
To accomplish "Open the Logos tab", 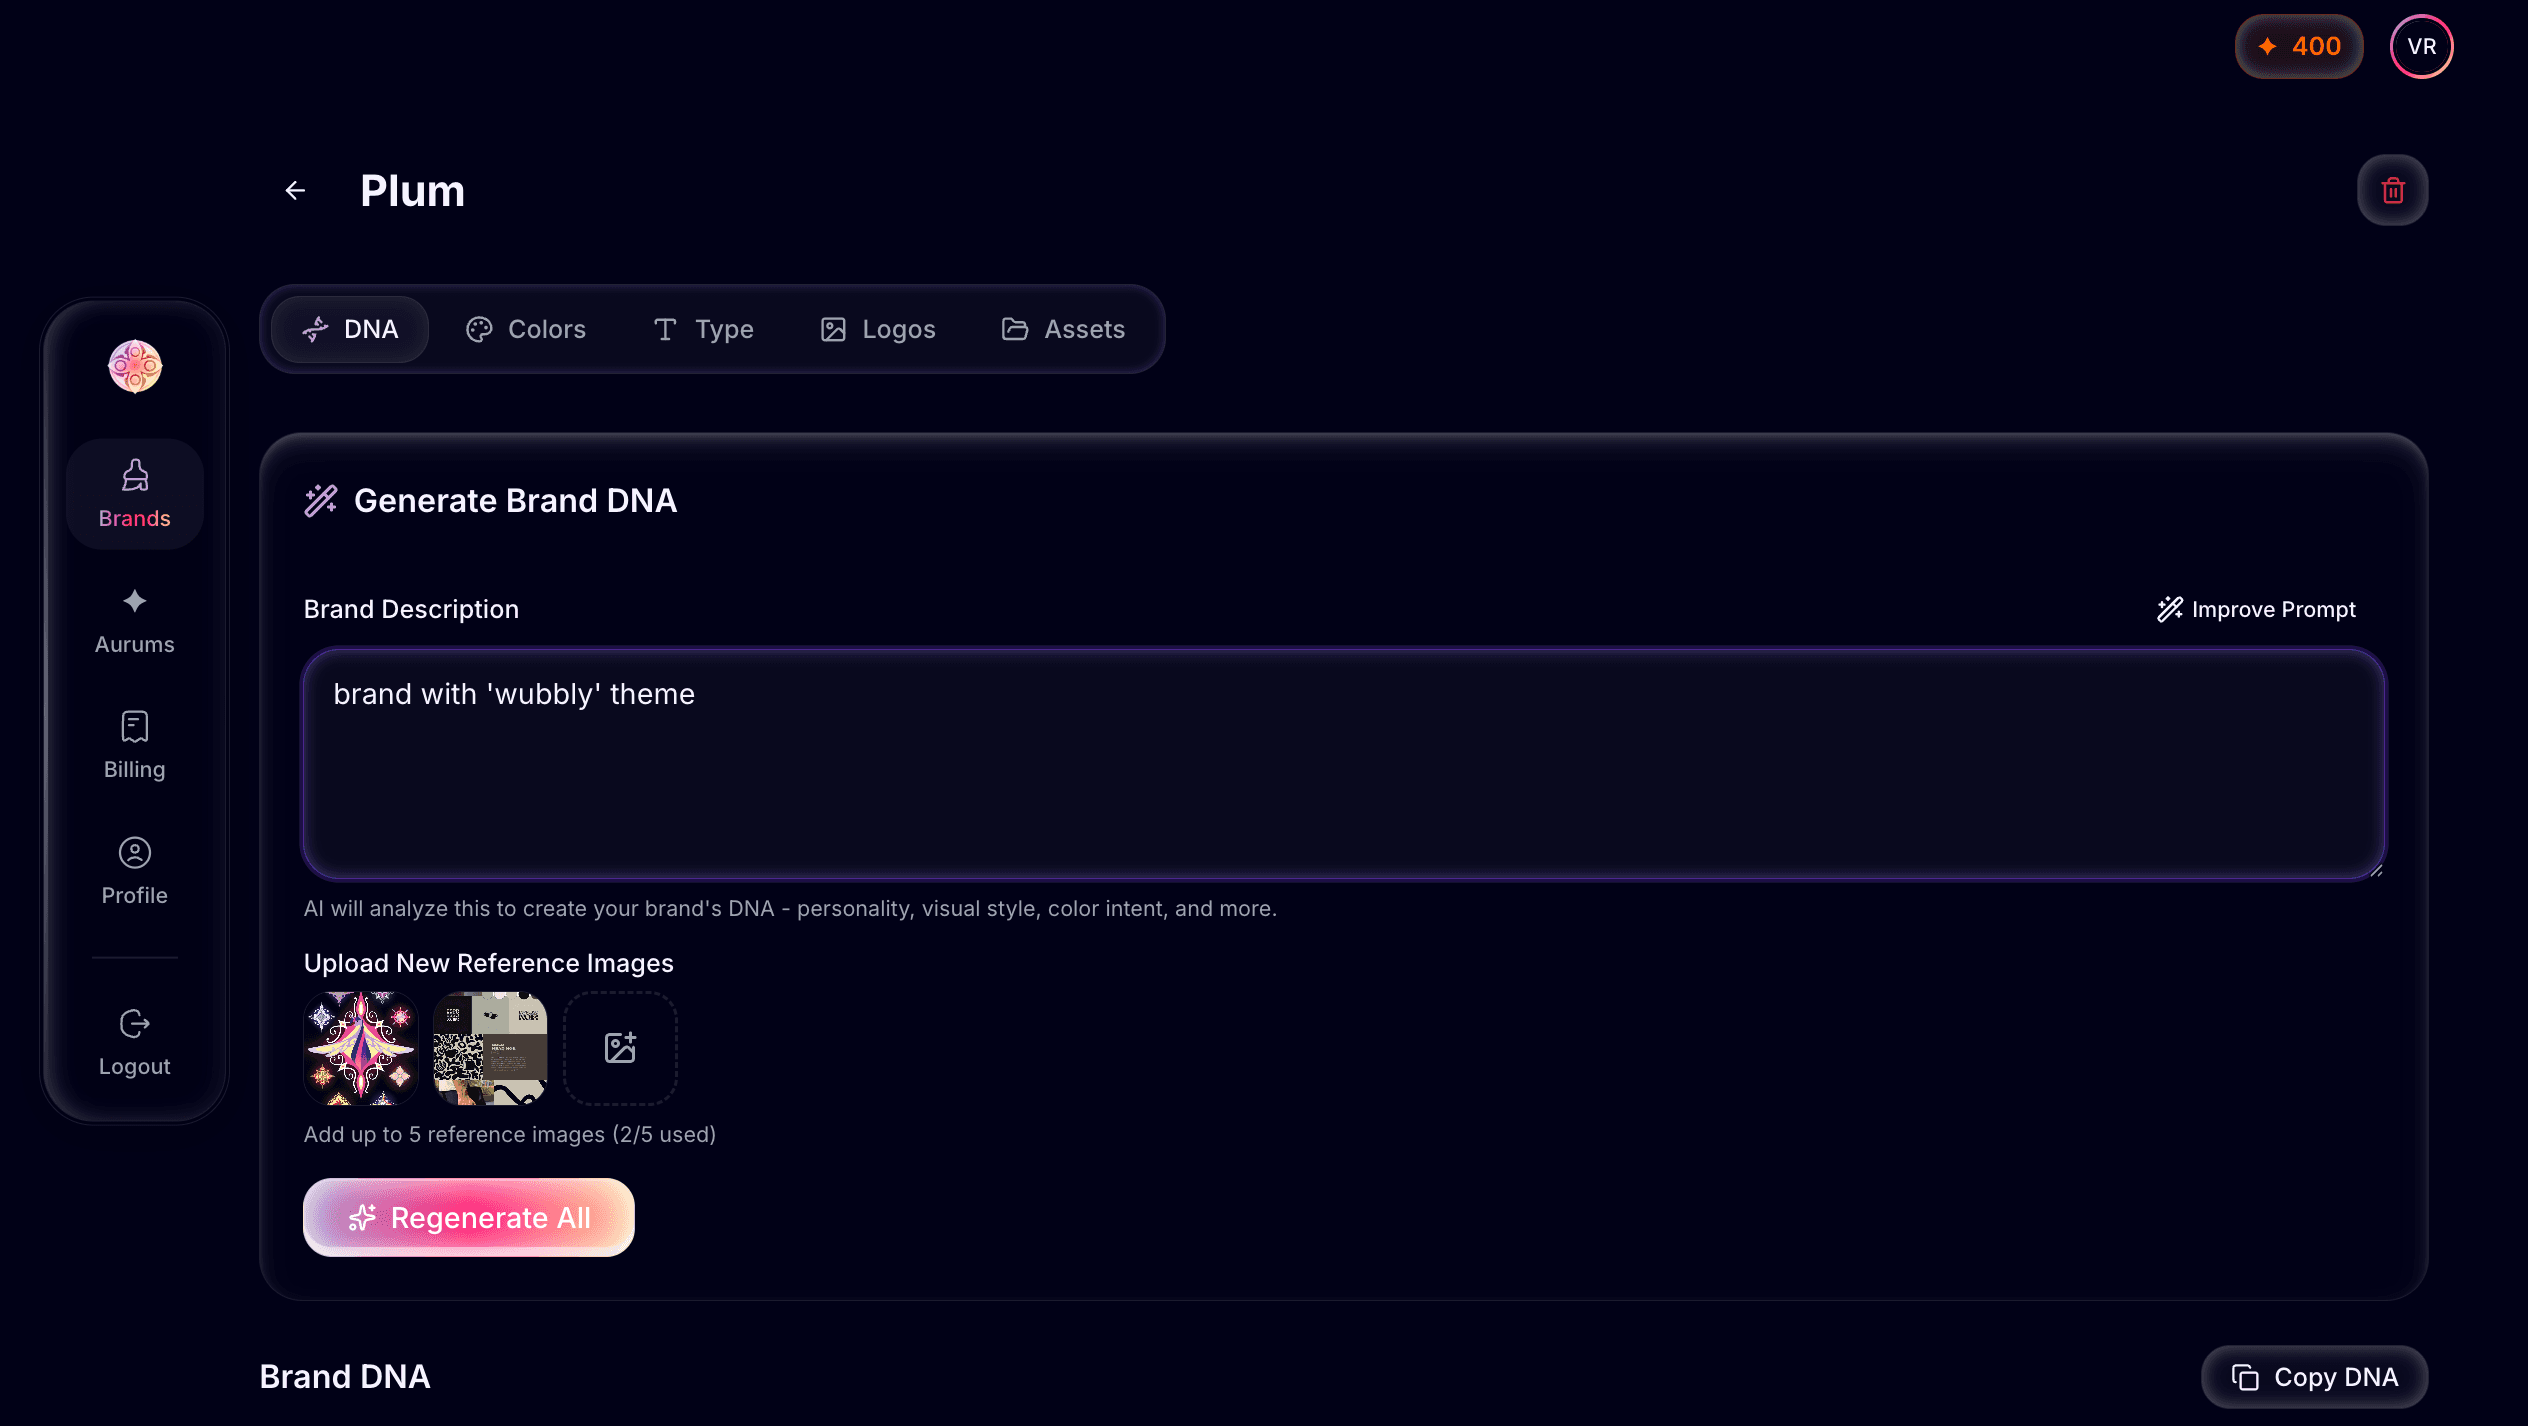I will pos(878,329).
